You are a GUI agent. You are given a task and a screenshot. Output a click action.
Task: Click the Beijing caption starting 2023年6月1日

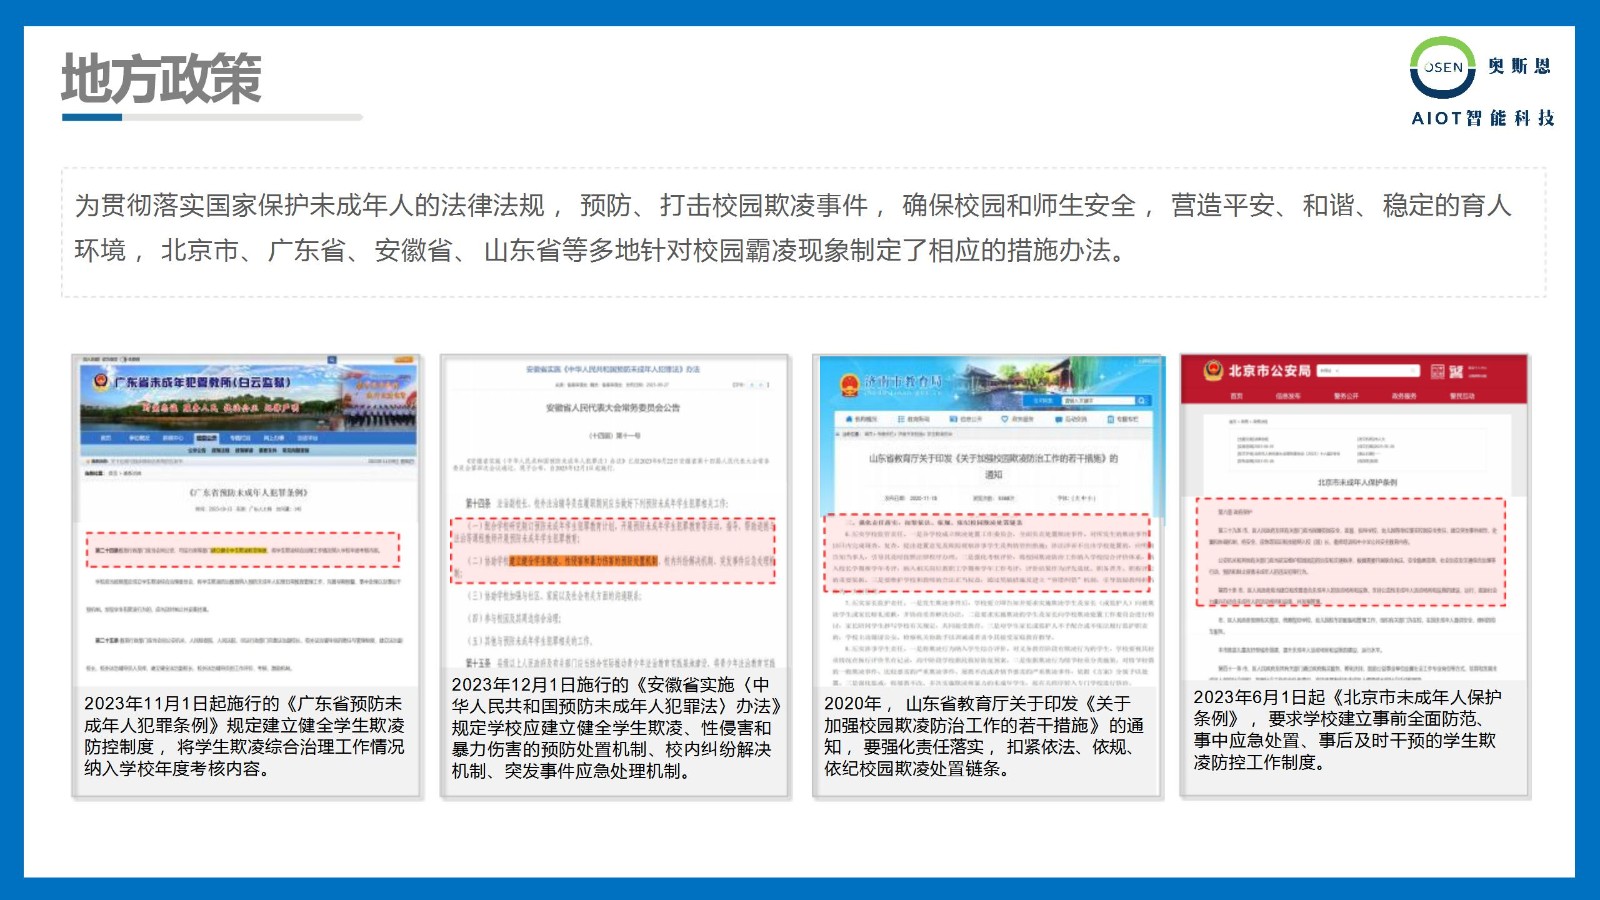[x=1350, y=729]
